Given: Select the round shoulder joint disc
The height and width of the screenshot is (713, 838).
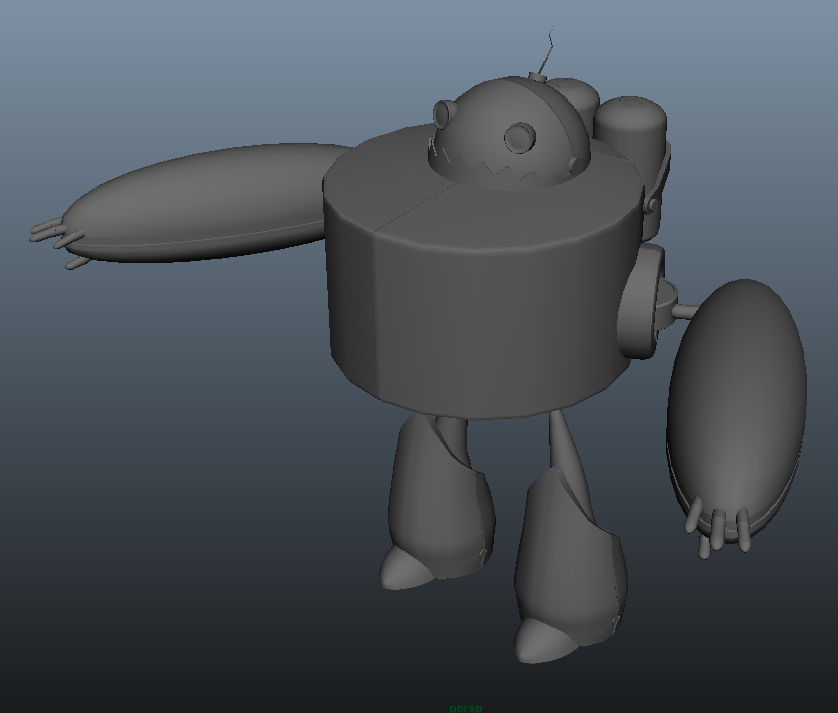Looking at the screenshot, I should click(639, 302).
